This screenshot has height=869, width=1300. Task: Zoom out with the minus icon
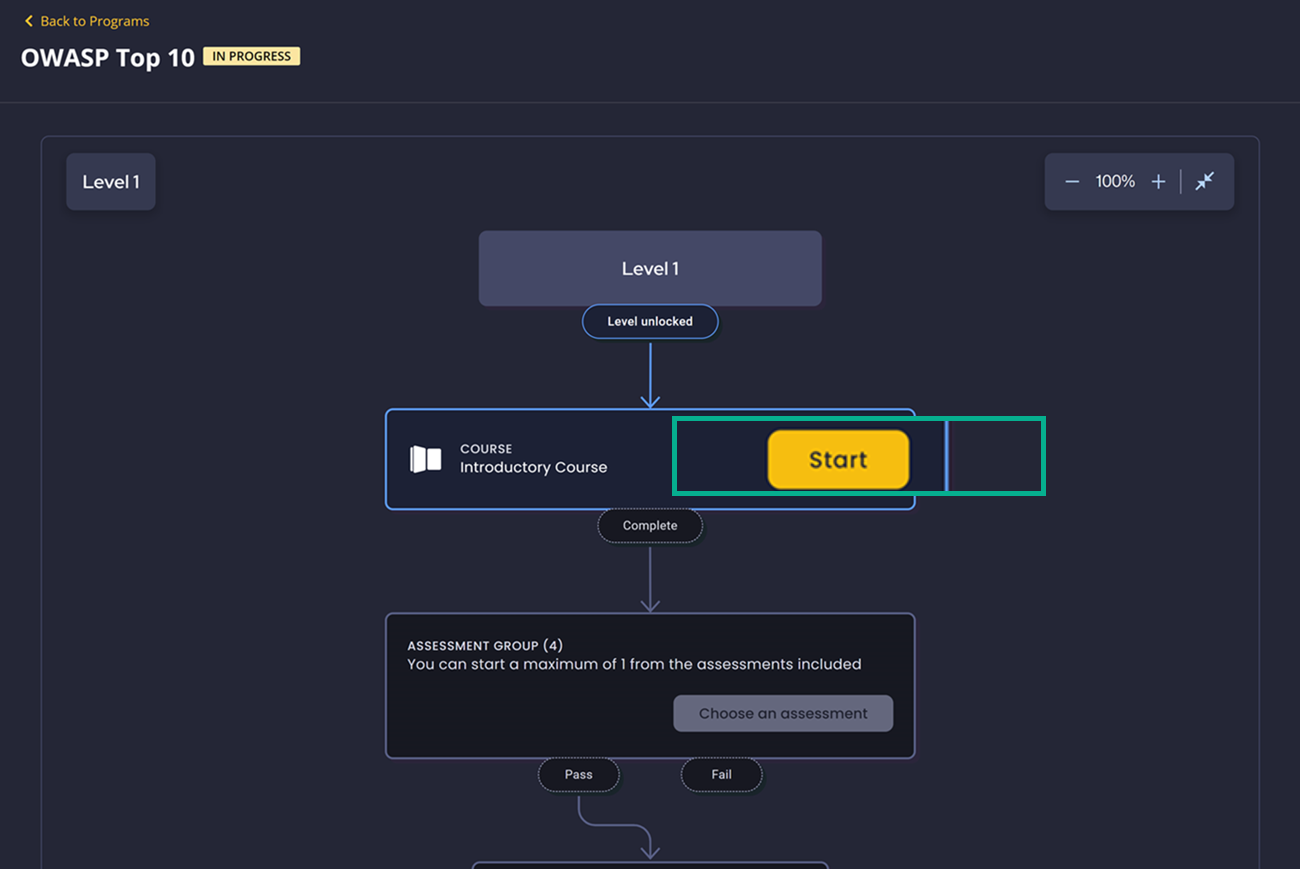(x=1072, y=182)
